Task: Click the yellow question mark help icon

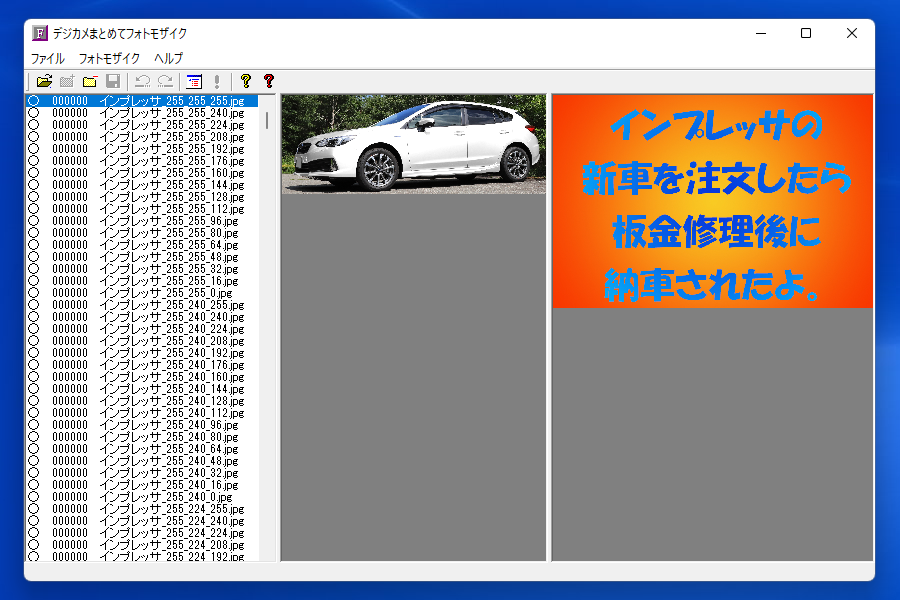Action: coord(245,81)
